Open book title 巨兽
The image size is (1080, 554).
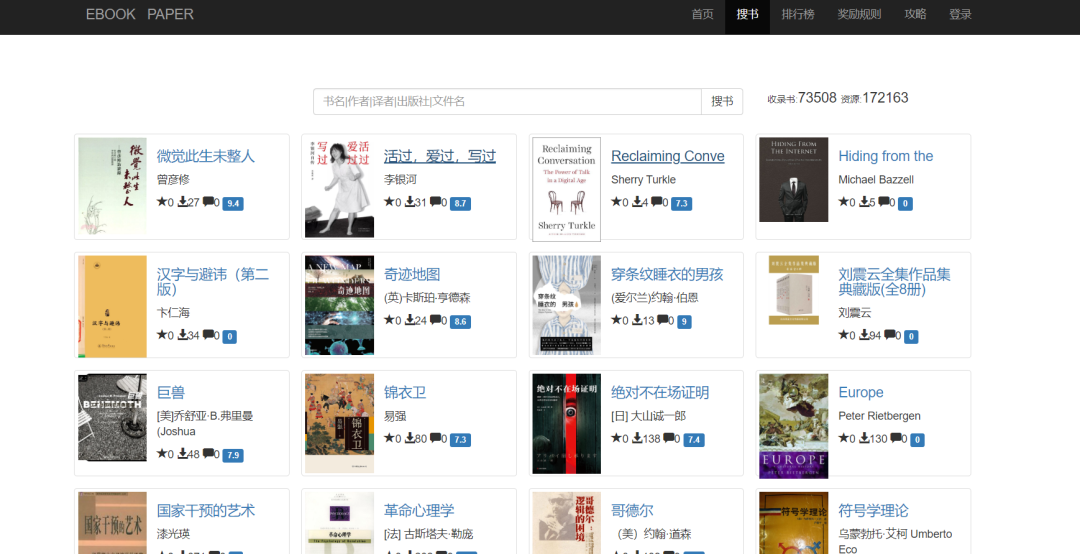pos(171,393)
